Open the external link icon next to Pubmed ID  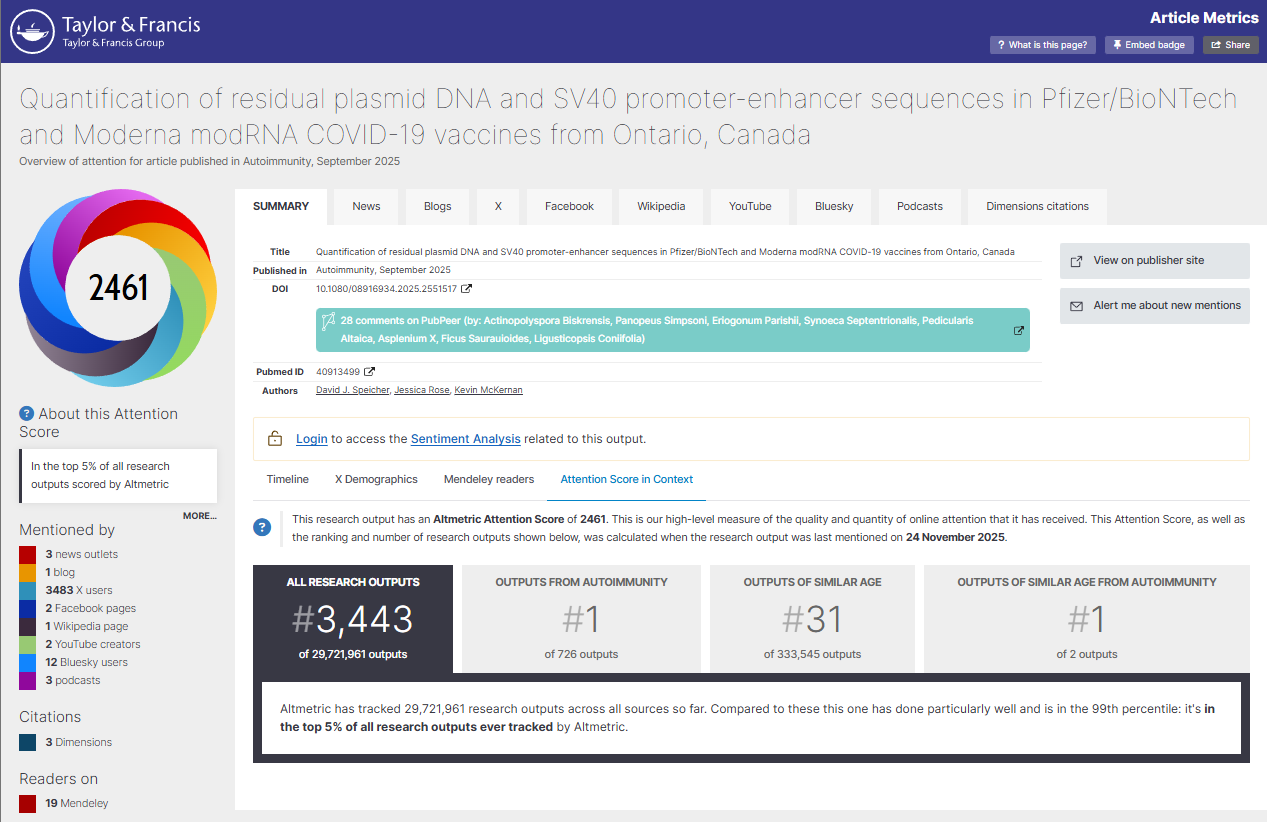(x=369, y=372)
